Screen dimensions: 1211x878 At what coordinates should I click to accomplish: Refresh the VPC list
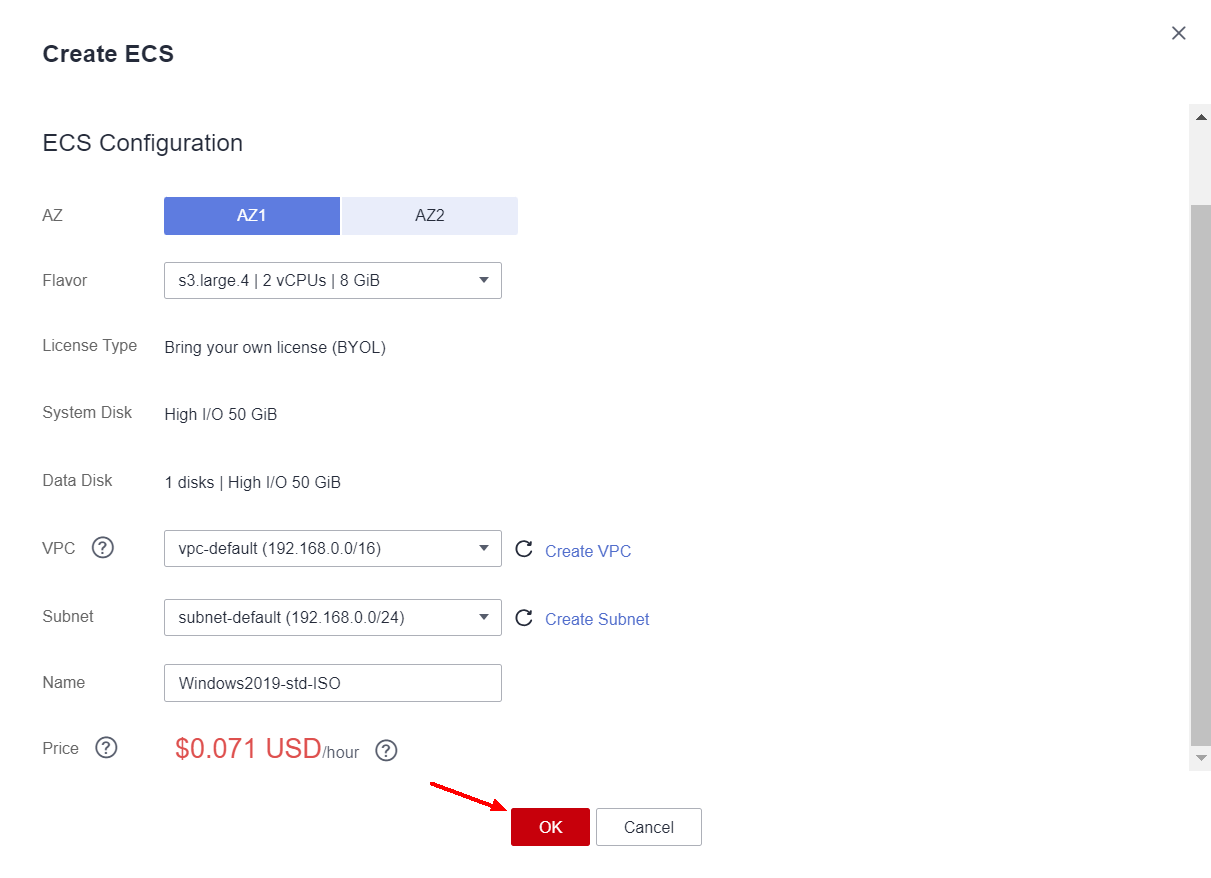click(523, 549)
